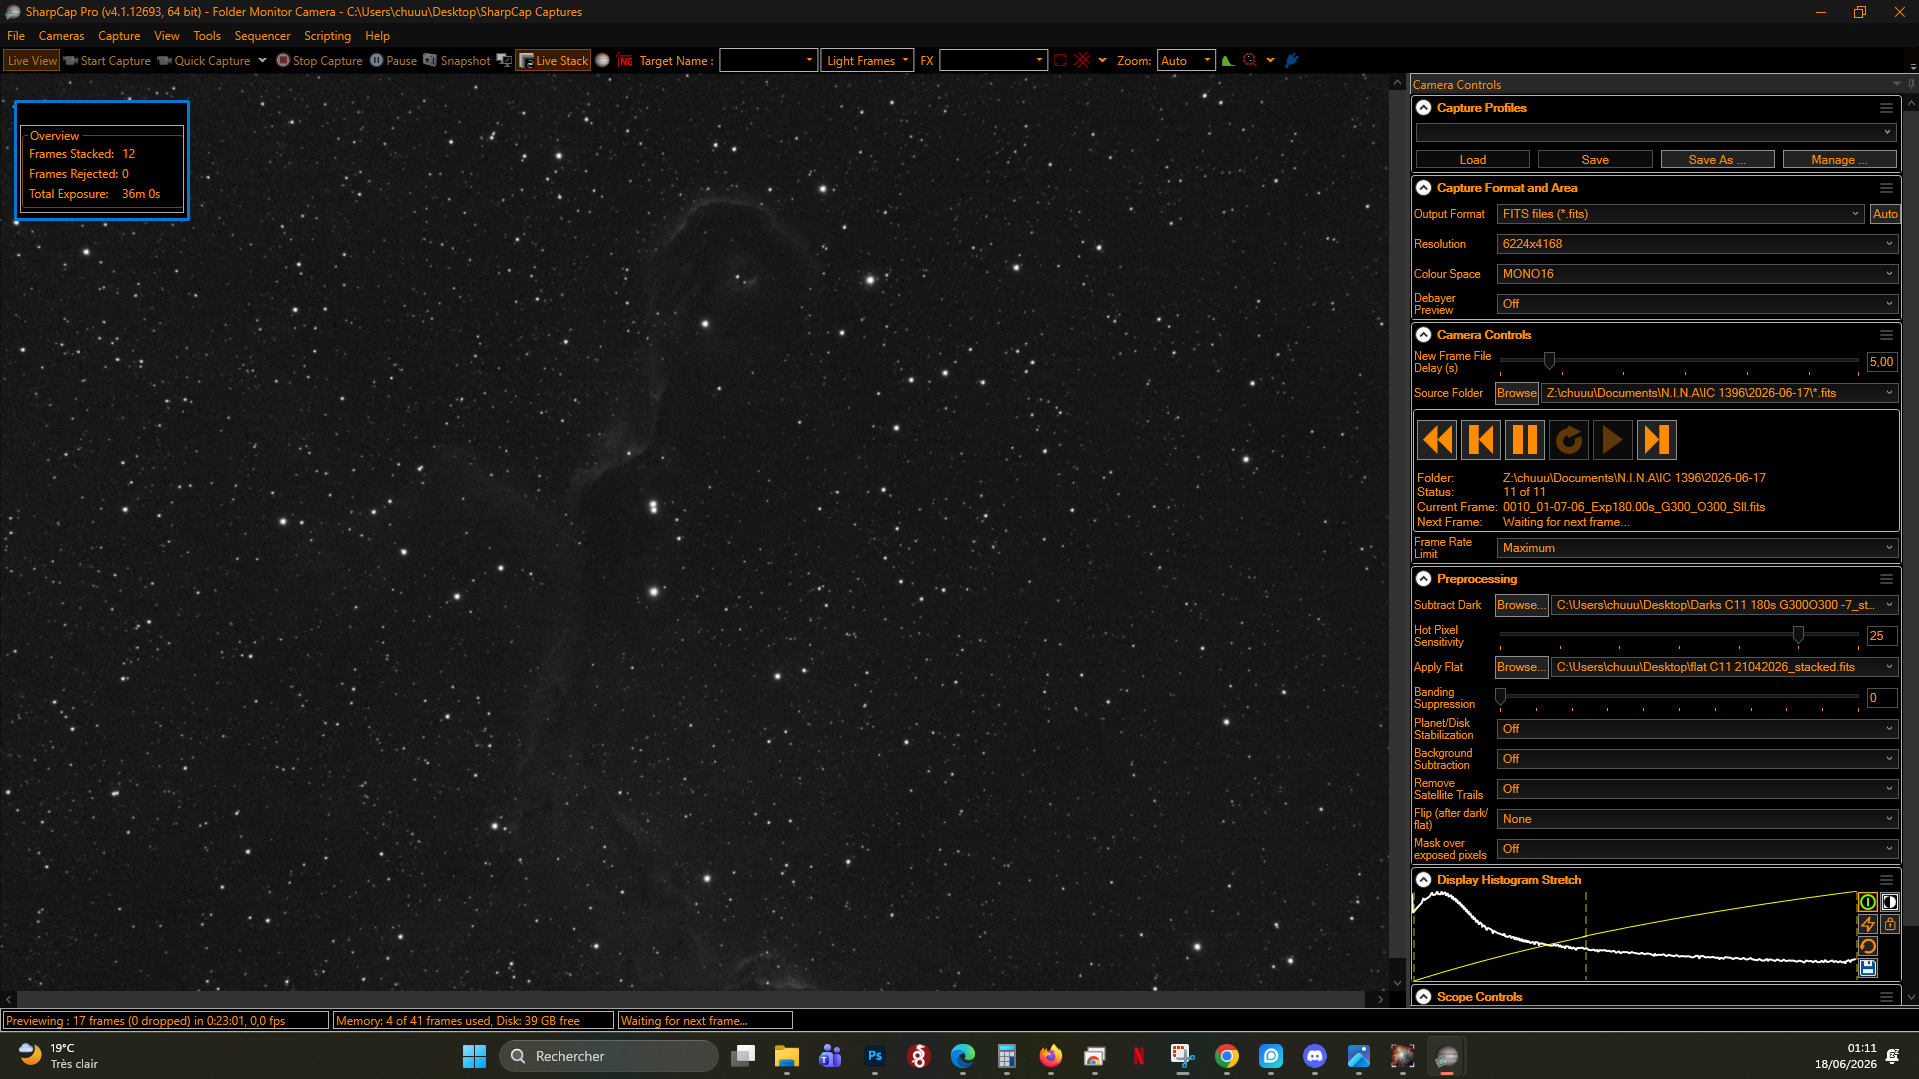Open Photoshop from the Windows taskbar
This screenshot has width=1919, height=1079.
click(x=875, y=1056)
